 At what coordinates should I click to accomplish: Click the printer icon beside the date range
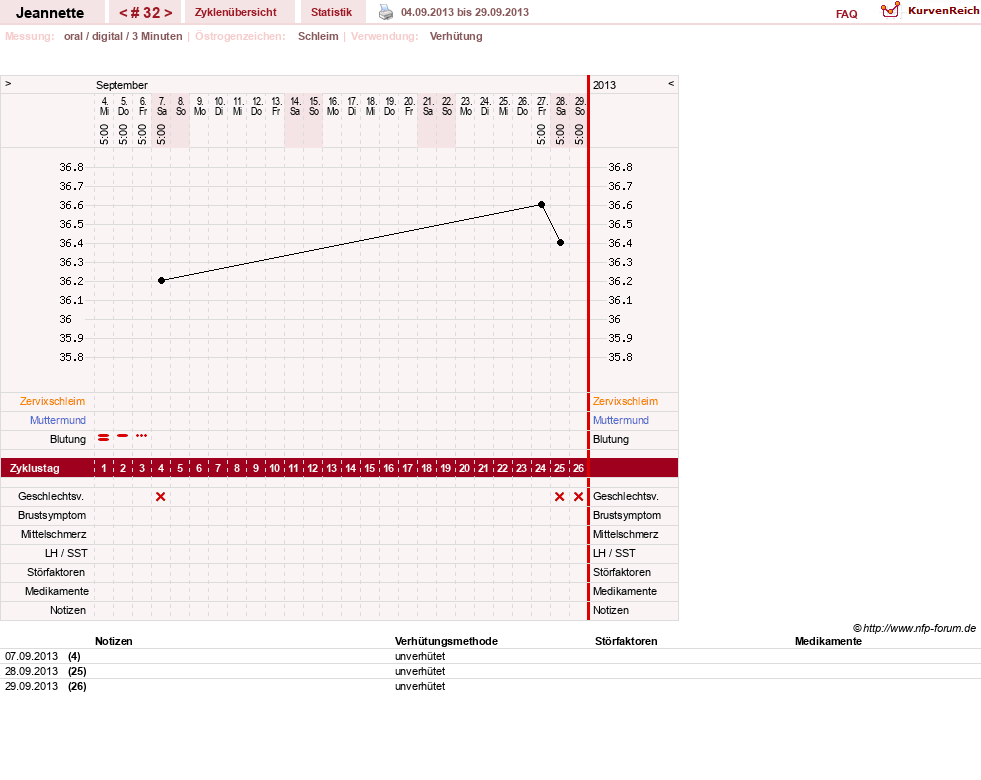386,12
